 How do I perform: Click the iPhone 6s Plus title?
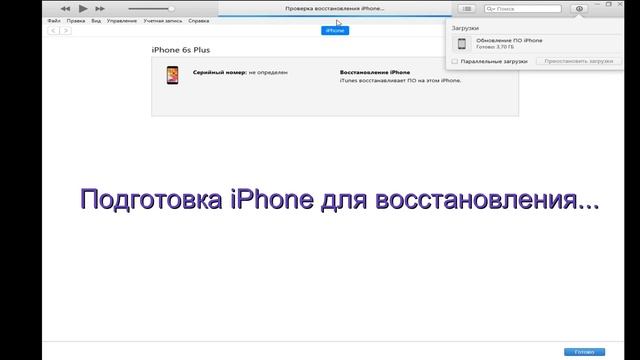point(181,50)
